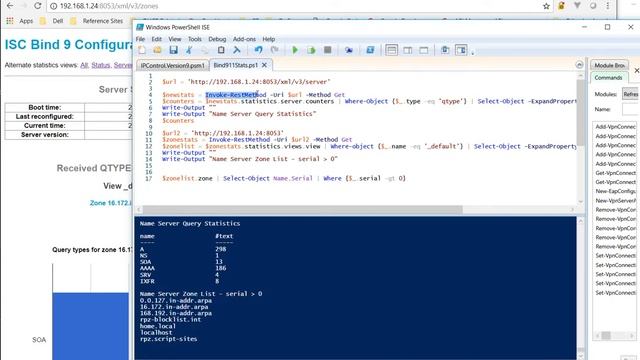Open the Add-ons menu

[244, 39]
